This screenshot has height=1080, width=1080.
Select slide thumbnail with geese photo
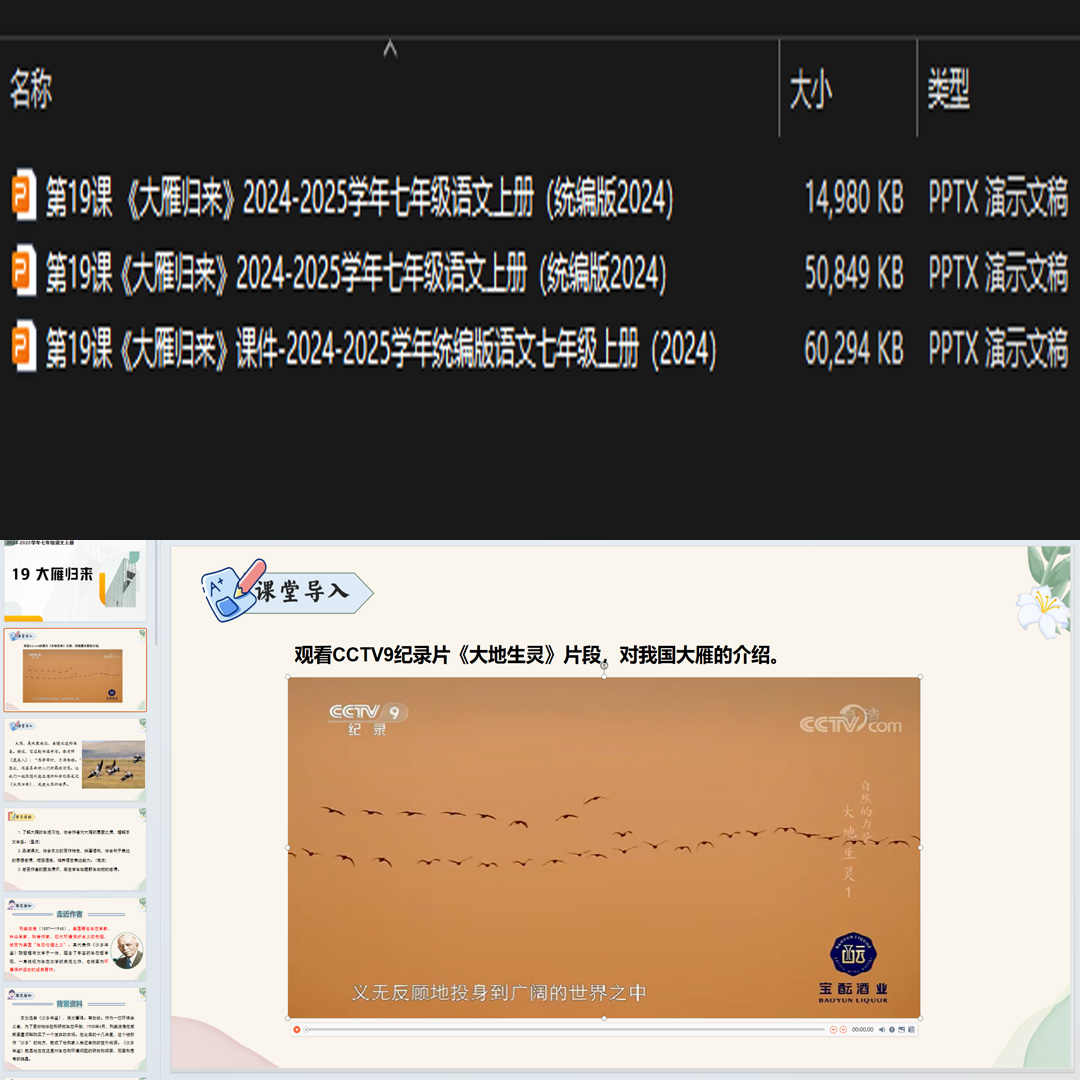(x=75, y=760)
